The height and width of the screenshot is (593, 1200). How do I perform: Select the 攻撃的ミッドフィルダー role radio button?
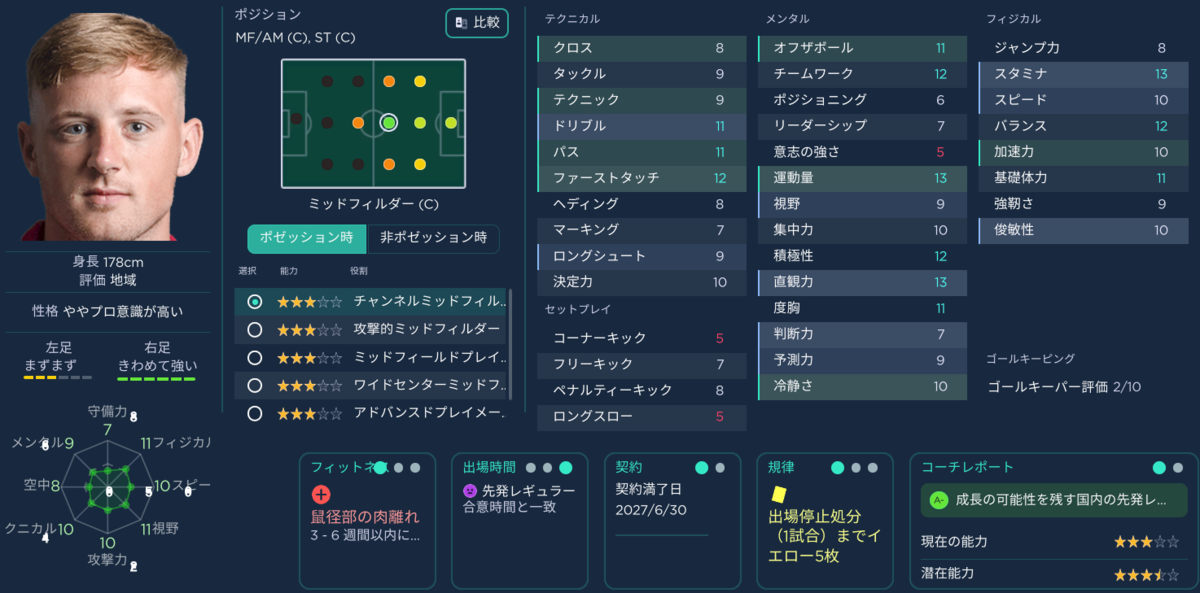pos(255,329)
